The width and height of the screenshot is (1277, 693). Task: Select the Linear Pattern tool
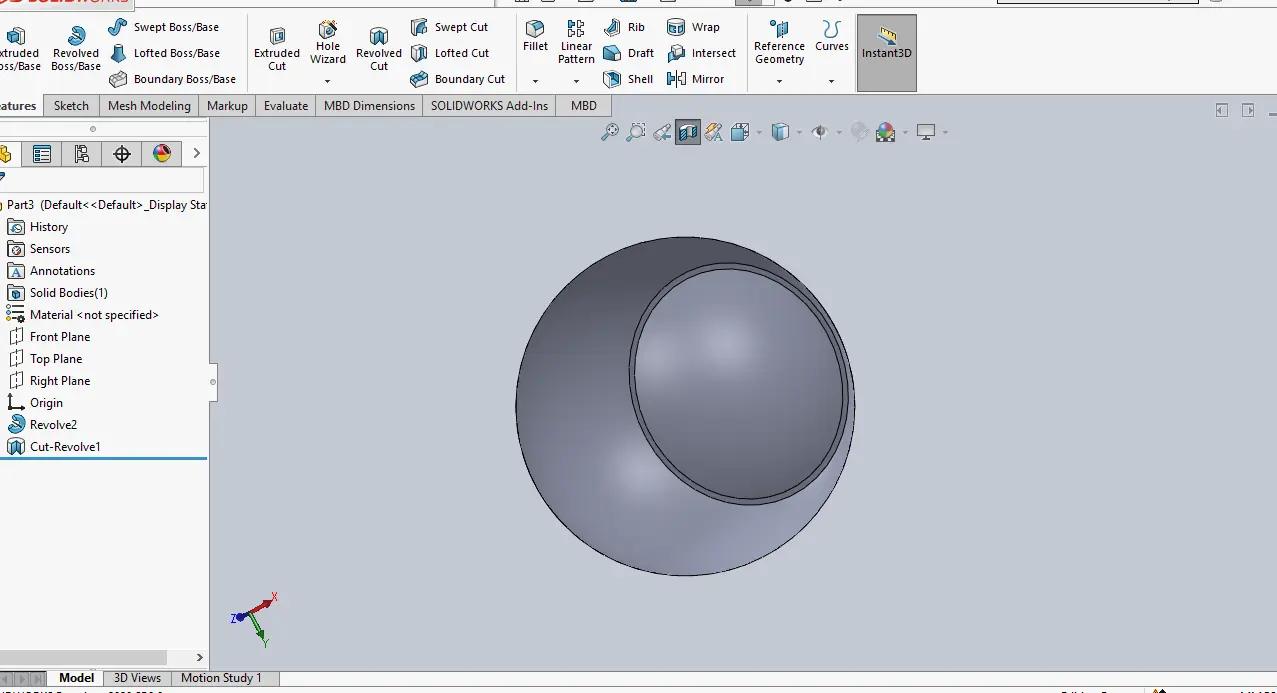(576, 42)
